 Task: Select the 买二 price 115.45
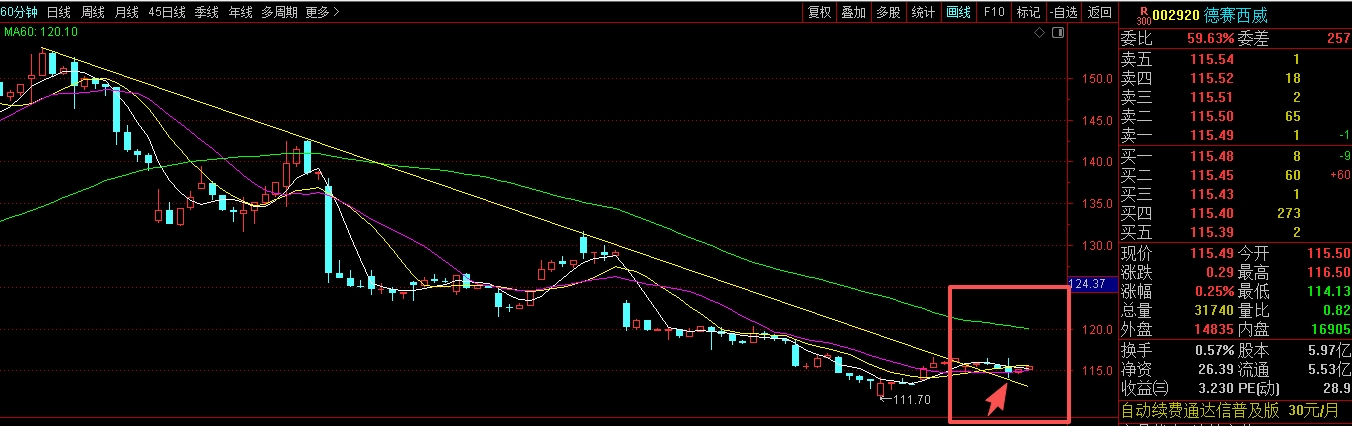point(1212,175)
